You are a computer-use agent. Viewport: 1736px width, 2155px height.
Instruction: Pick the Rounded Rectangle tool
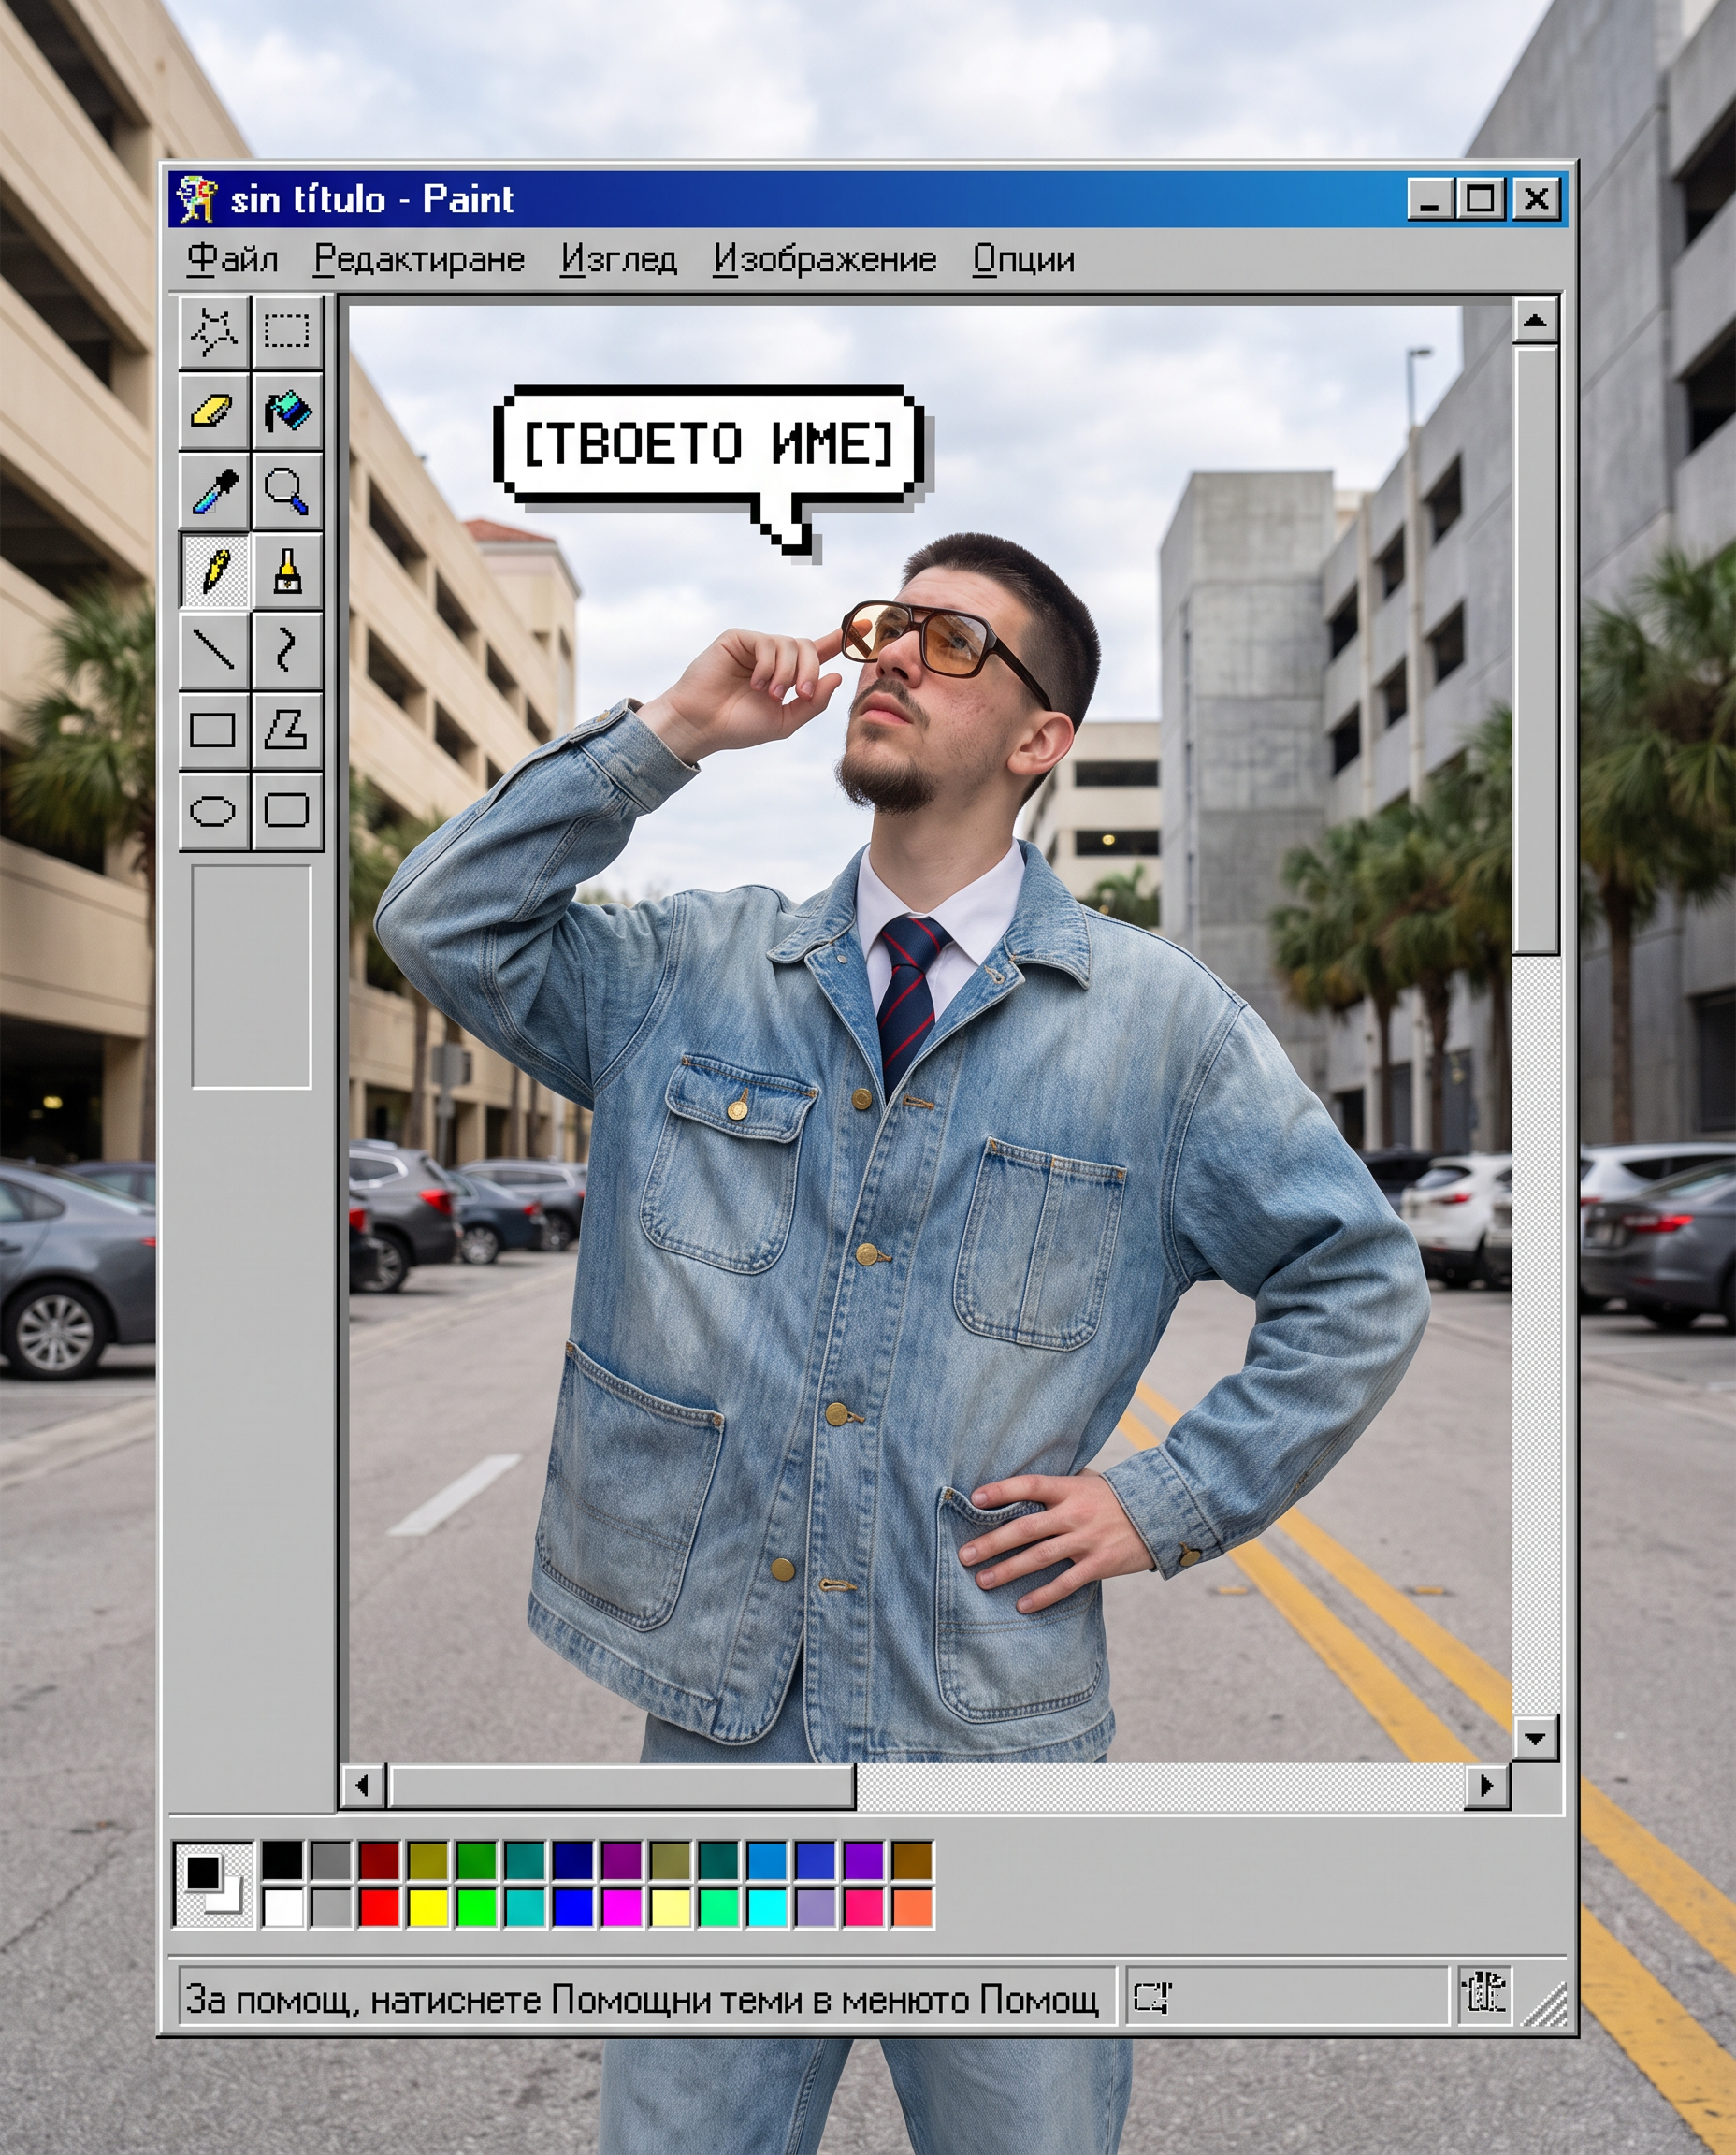[x=287, y=810]
